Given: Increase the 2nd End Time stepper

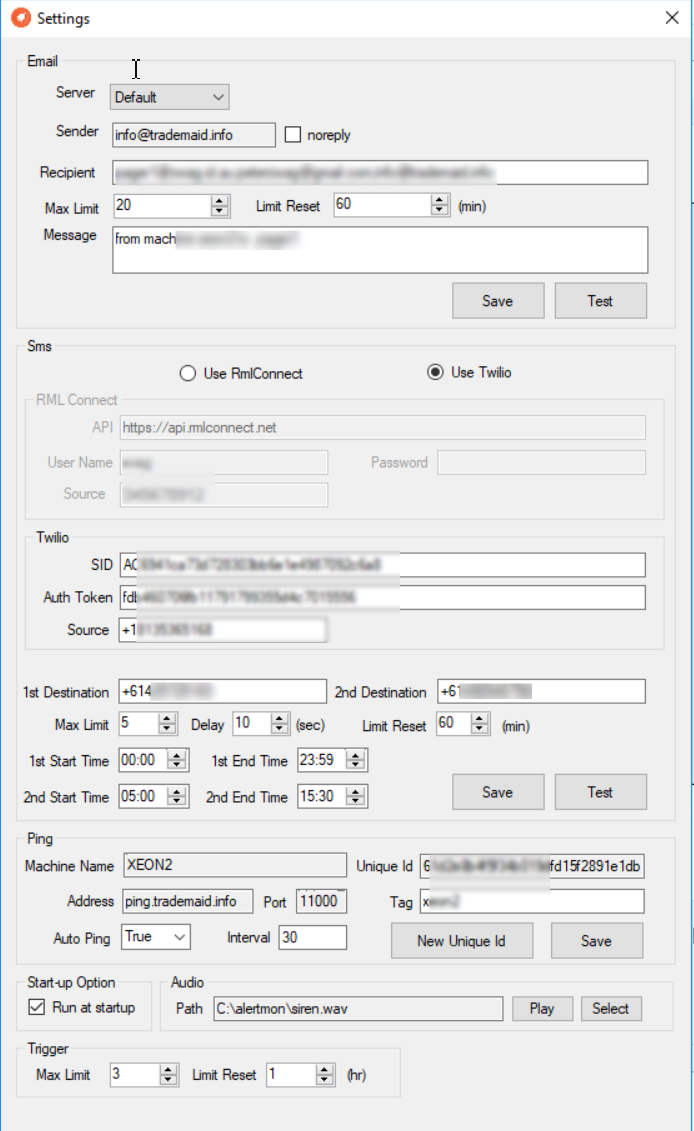Looking at the screenshot, I should (357, 792).
